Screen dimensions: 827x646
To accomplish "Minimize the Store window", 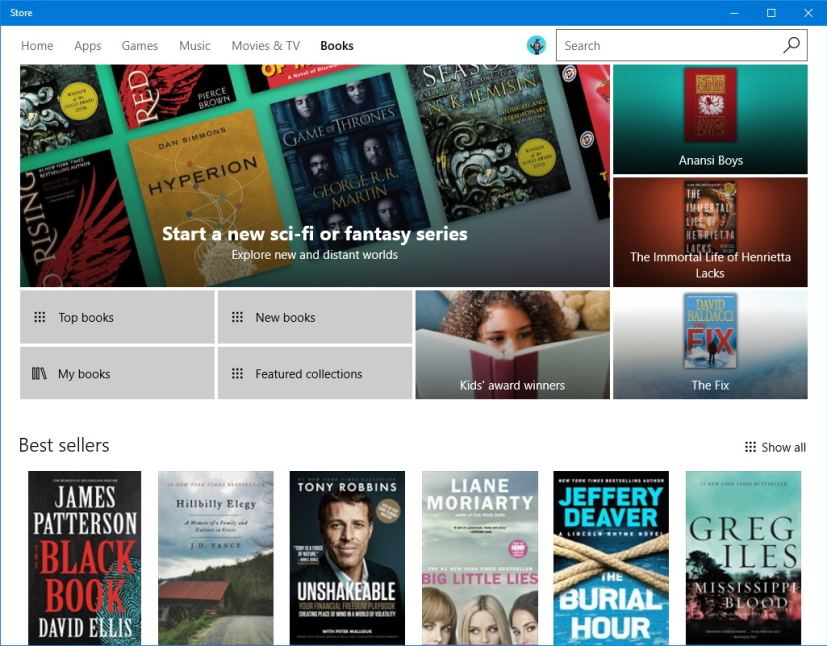I will [734, 13].
